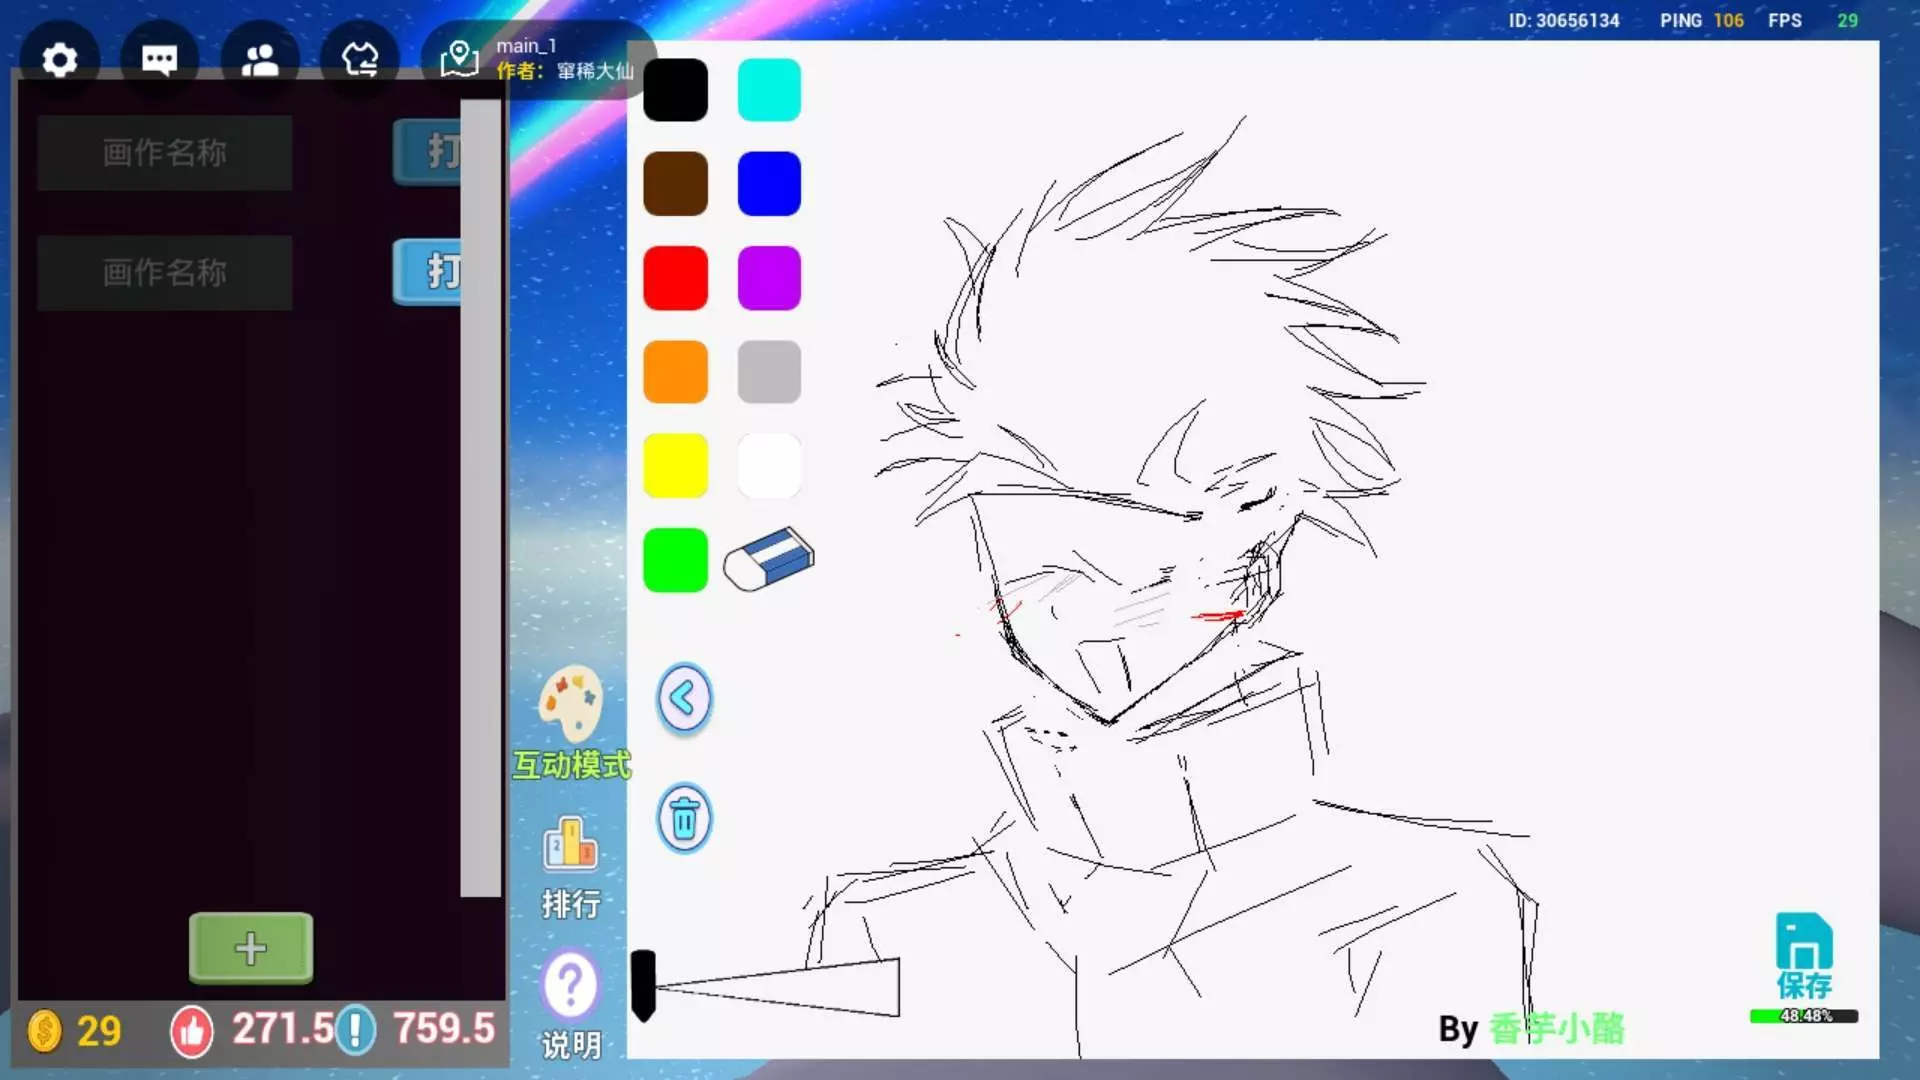Click the second 画作名称 name field
Viewport: 1920px width, 1080px height.
tap(165, 272)
